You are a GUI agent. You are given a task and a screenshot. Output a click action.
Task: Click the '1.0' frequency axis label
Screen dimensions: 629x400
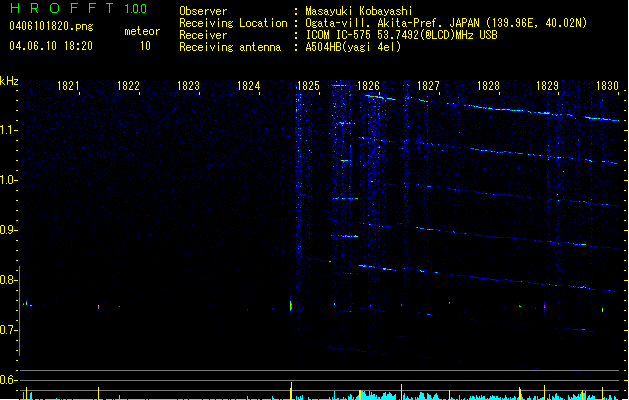(x=8, y=180)
